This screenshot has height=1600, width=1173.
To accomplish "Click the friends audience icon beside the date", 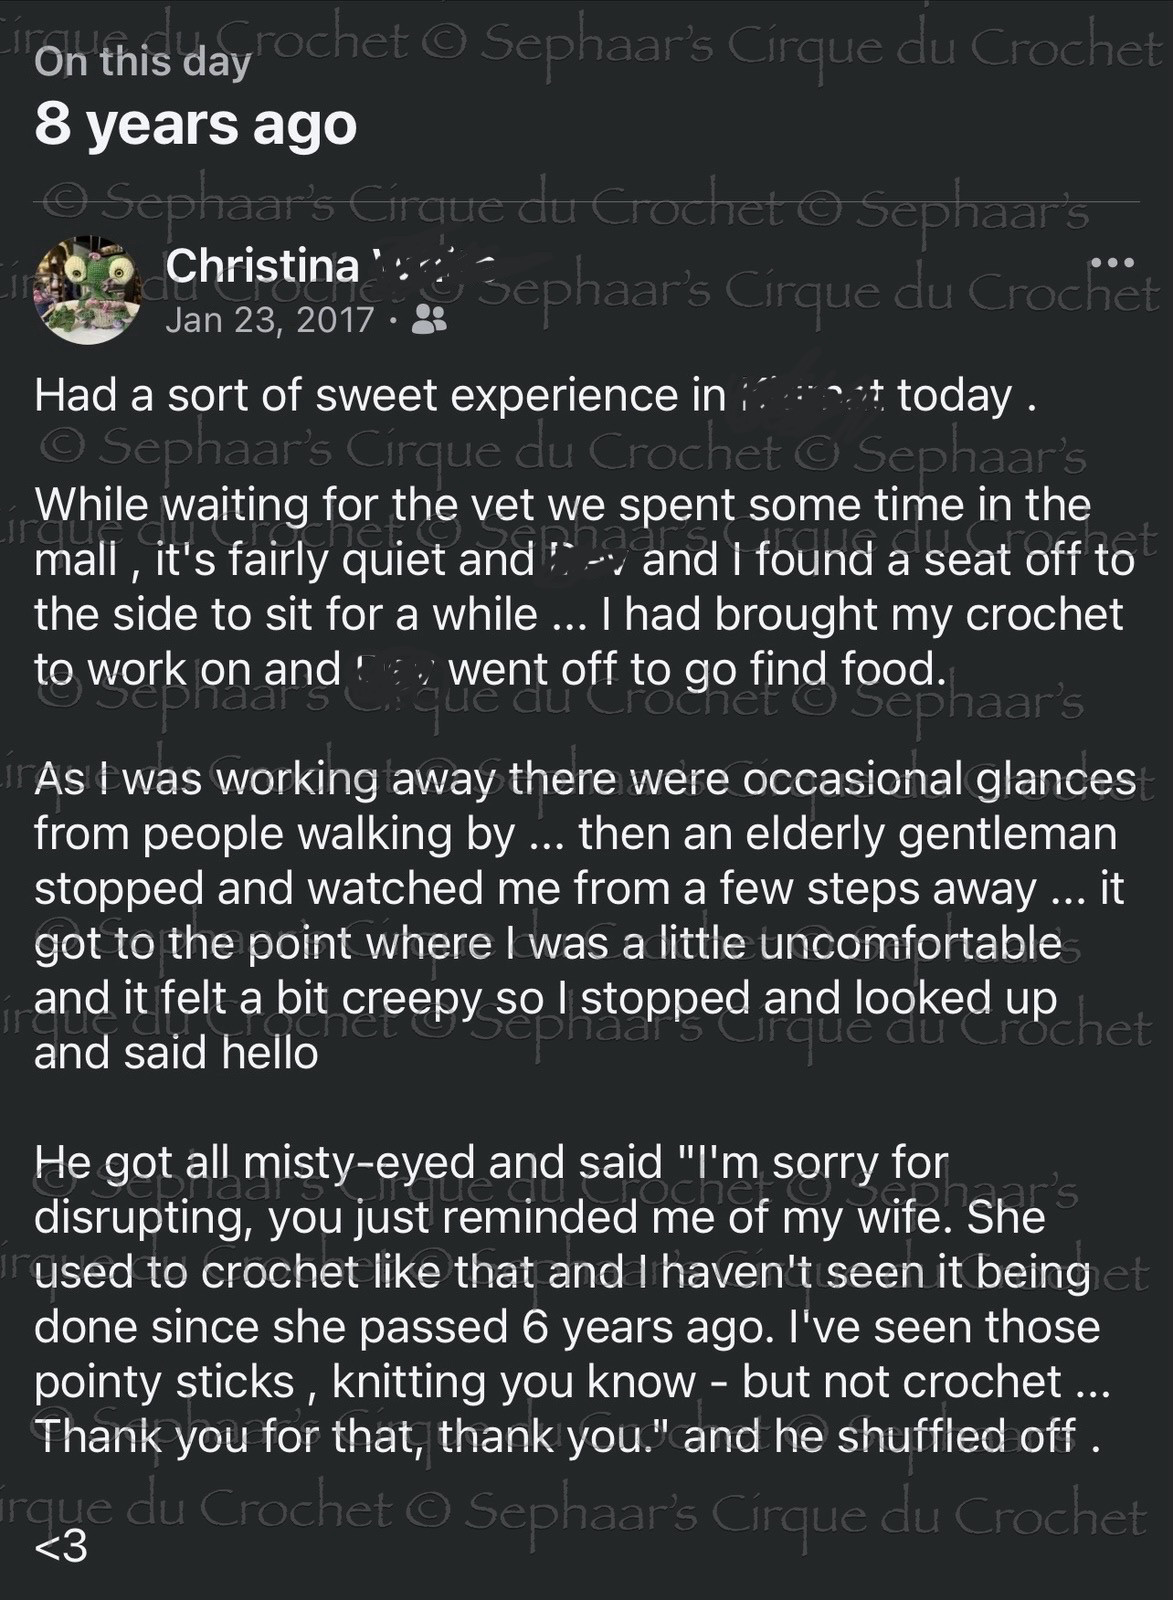I will tap(430, 320).
